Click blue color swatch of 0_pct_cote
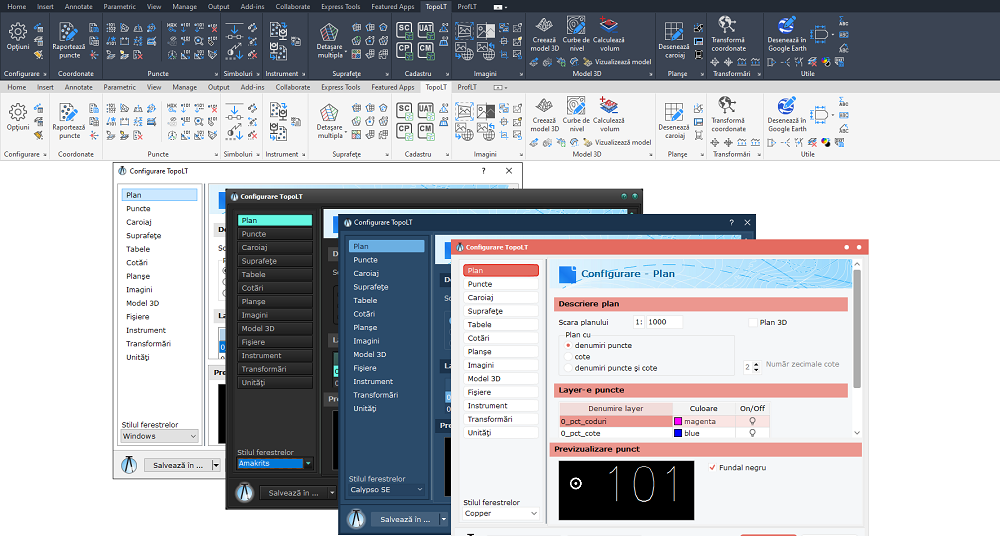This screenshot has width=1000, height=536. (679, 433)
